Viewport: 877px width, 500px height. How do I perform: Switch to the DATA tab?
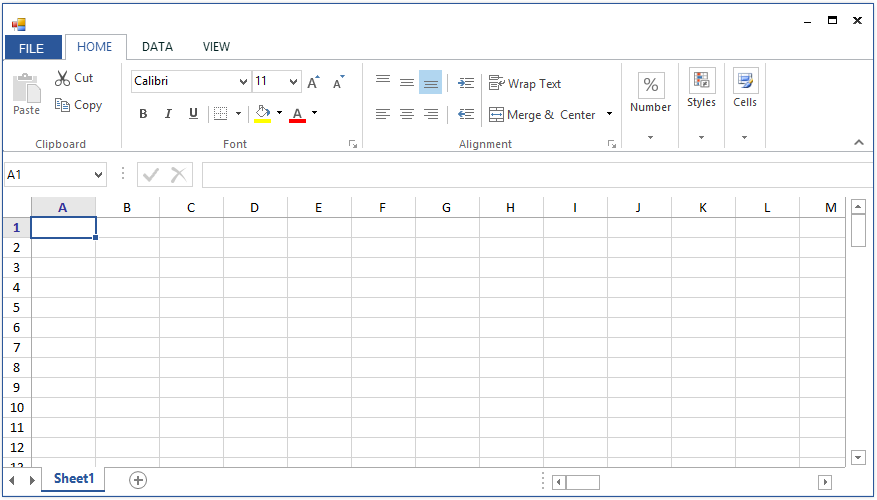coord(157,47)
